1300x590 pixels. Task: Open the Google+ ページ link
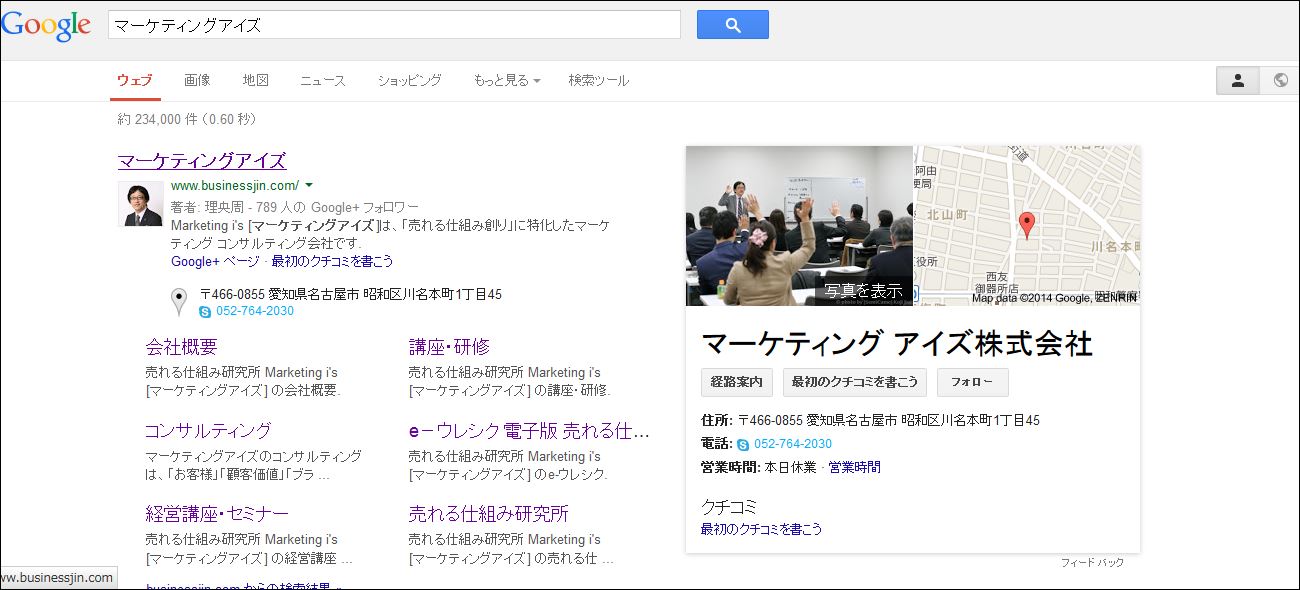pos(215,261)
